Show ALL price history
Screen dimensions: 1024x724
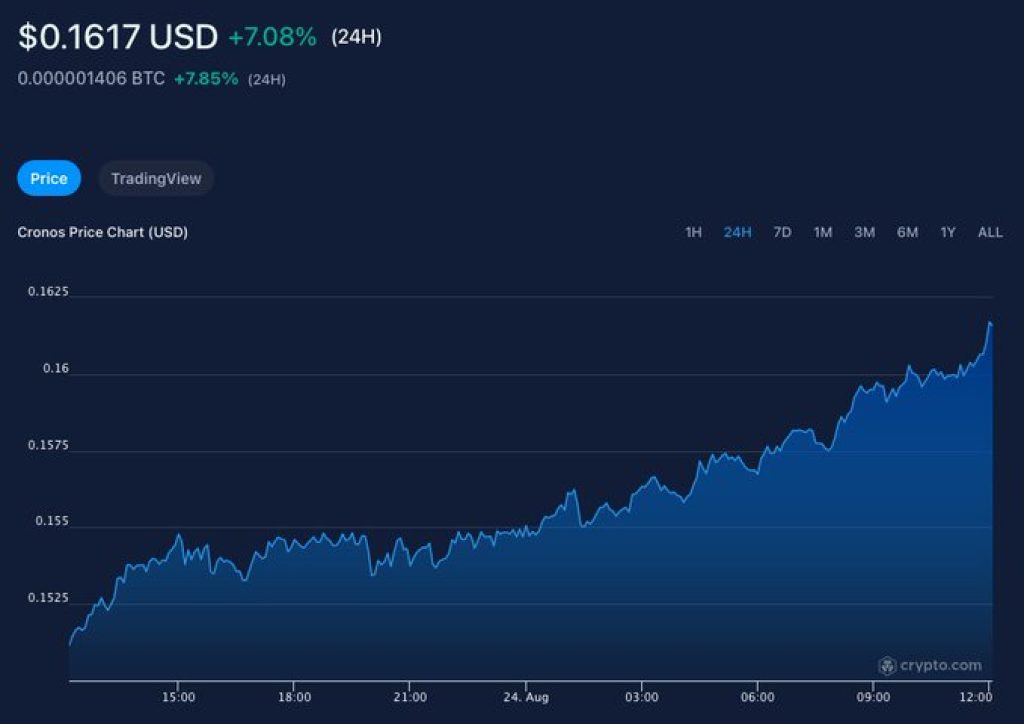(990, 232)
